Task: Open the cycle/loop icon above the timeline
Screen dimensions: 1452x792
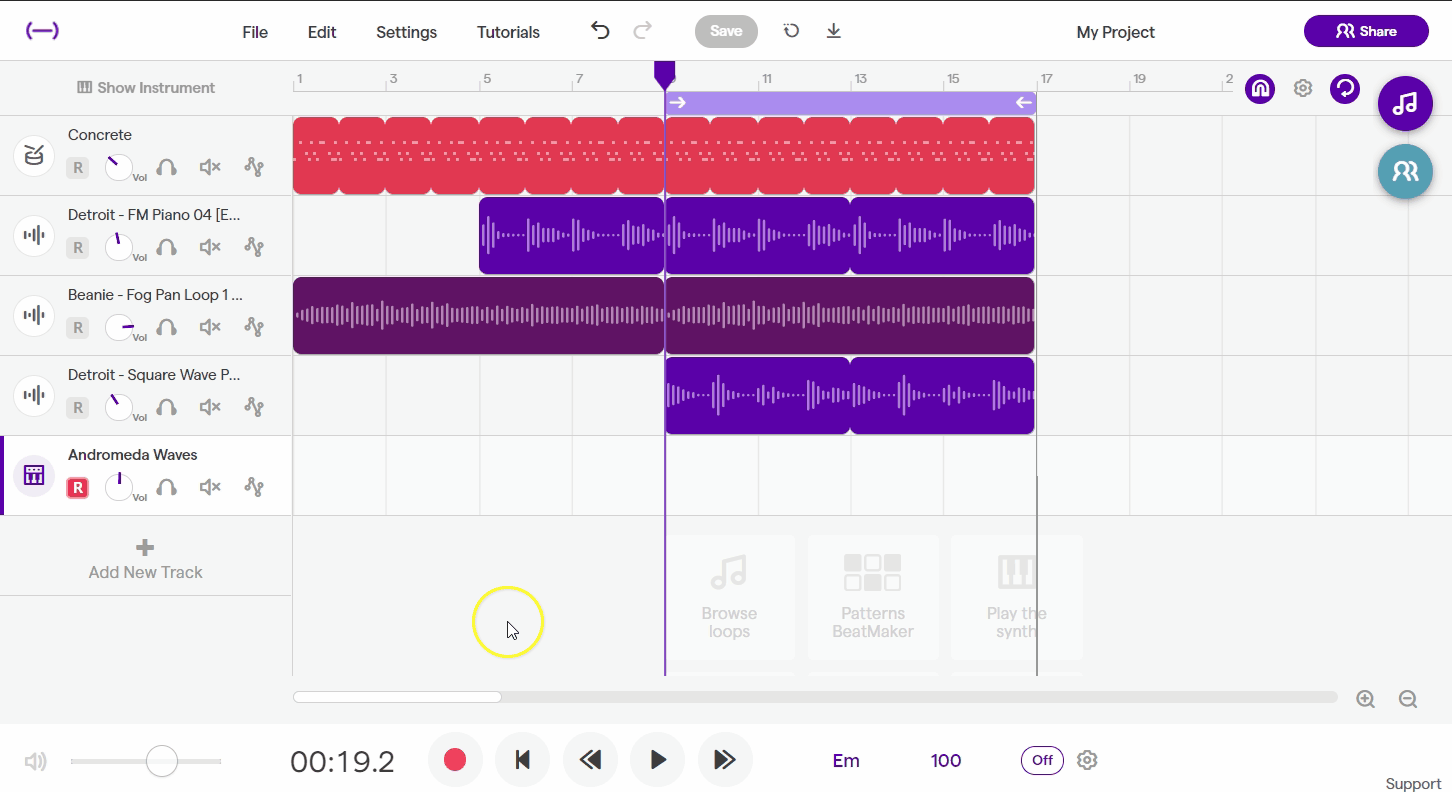Action: click(1344, 88)
